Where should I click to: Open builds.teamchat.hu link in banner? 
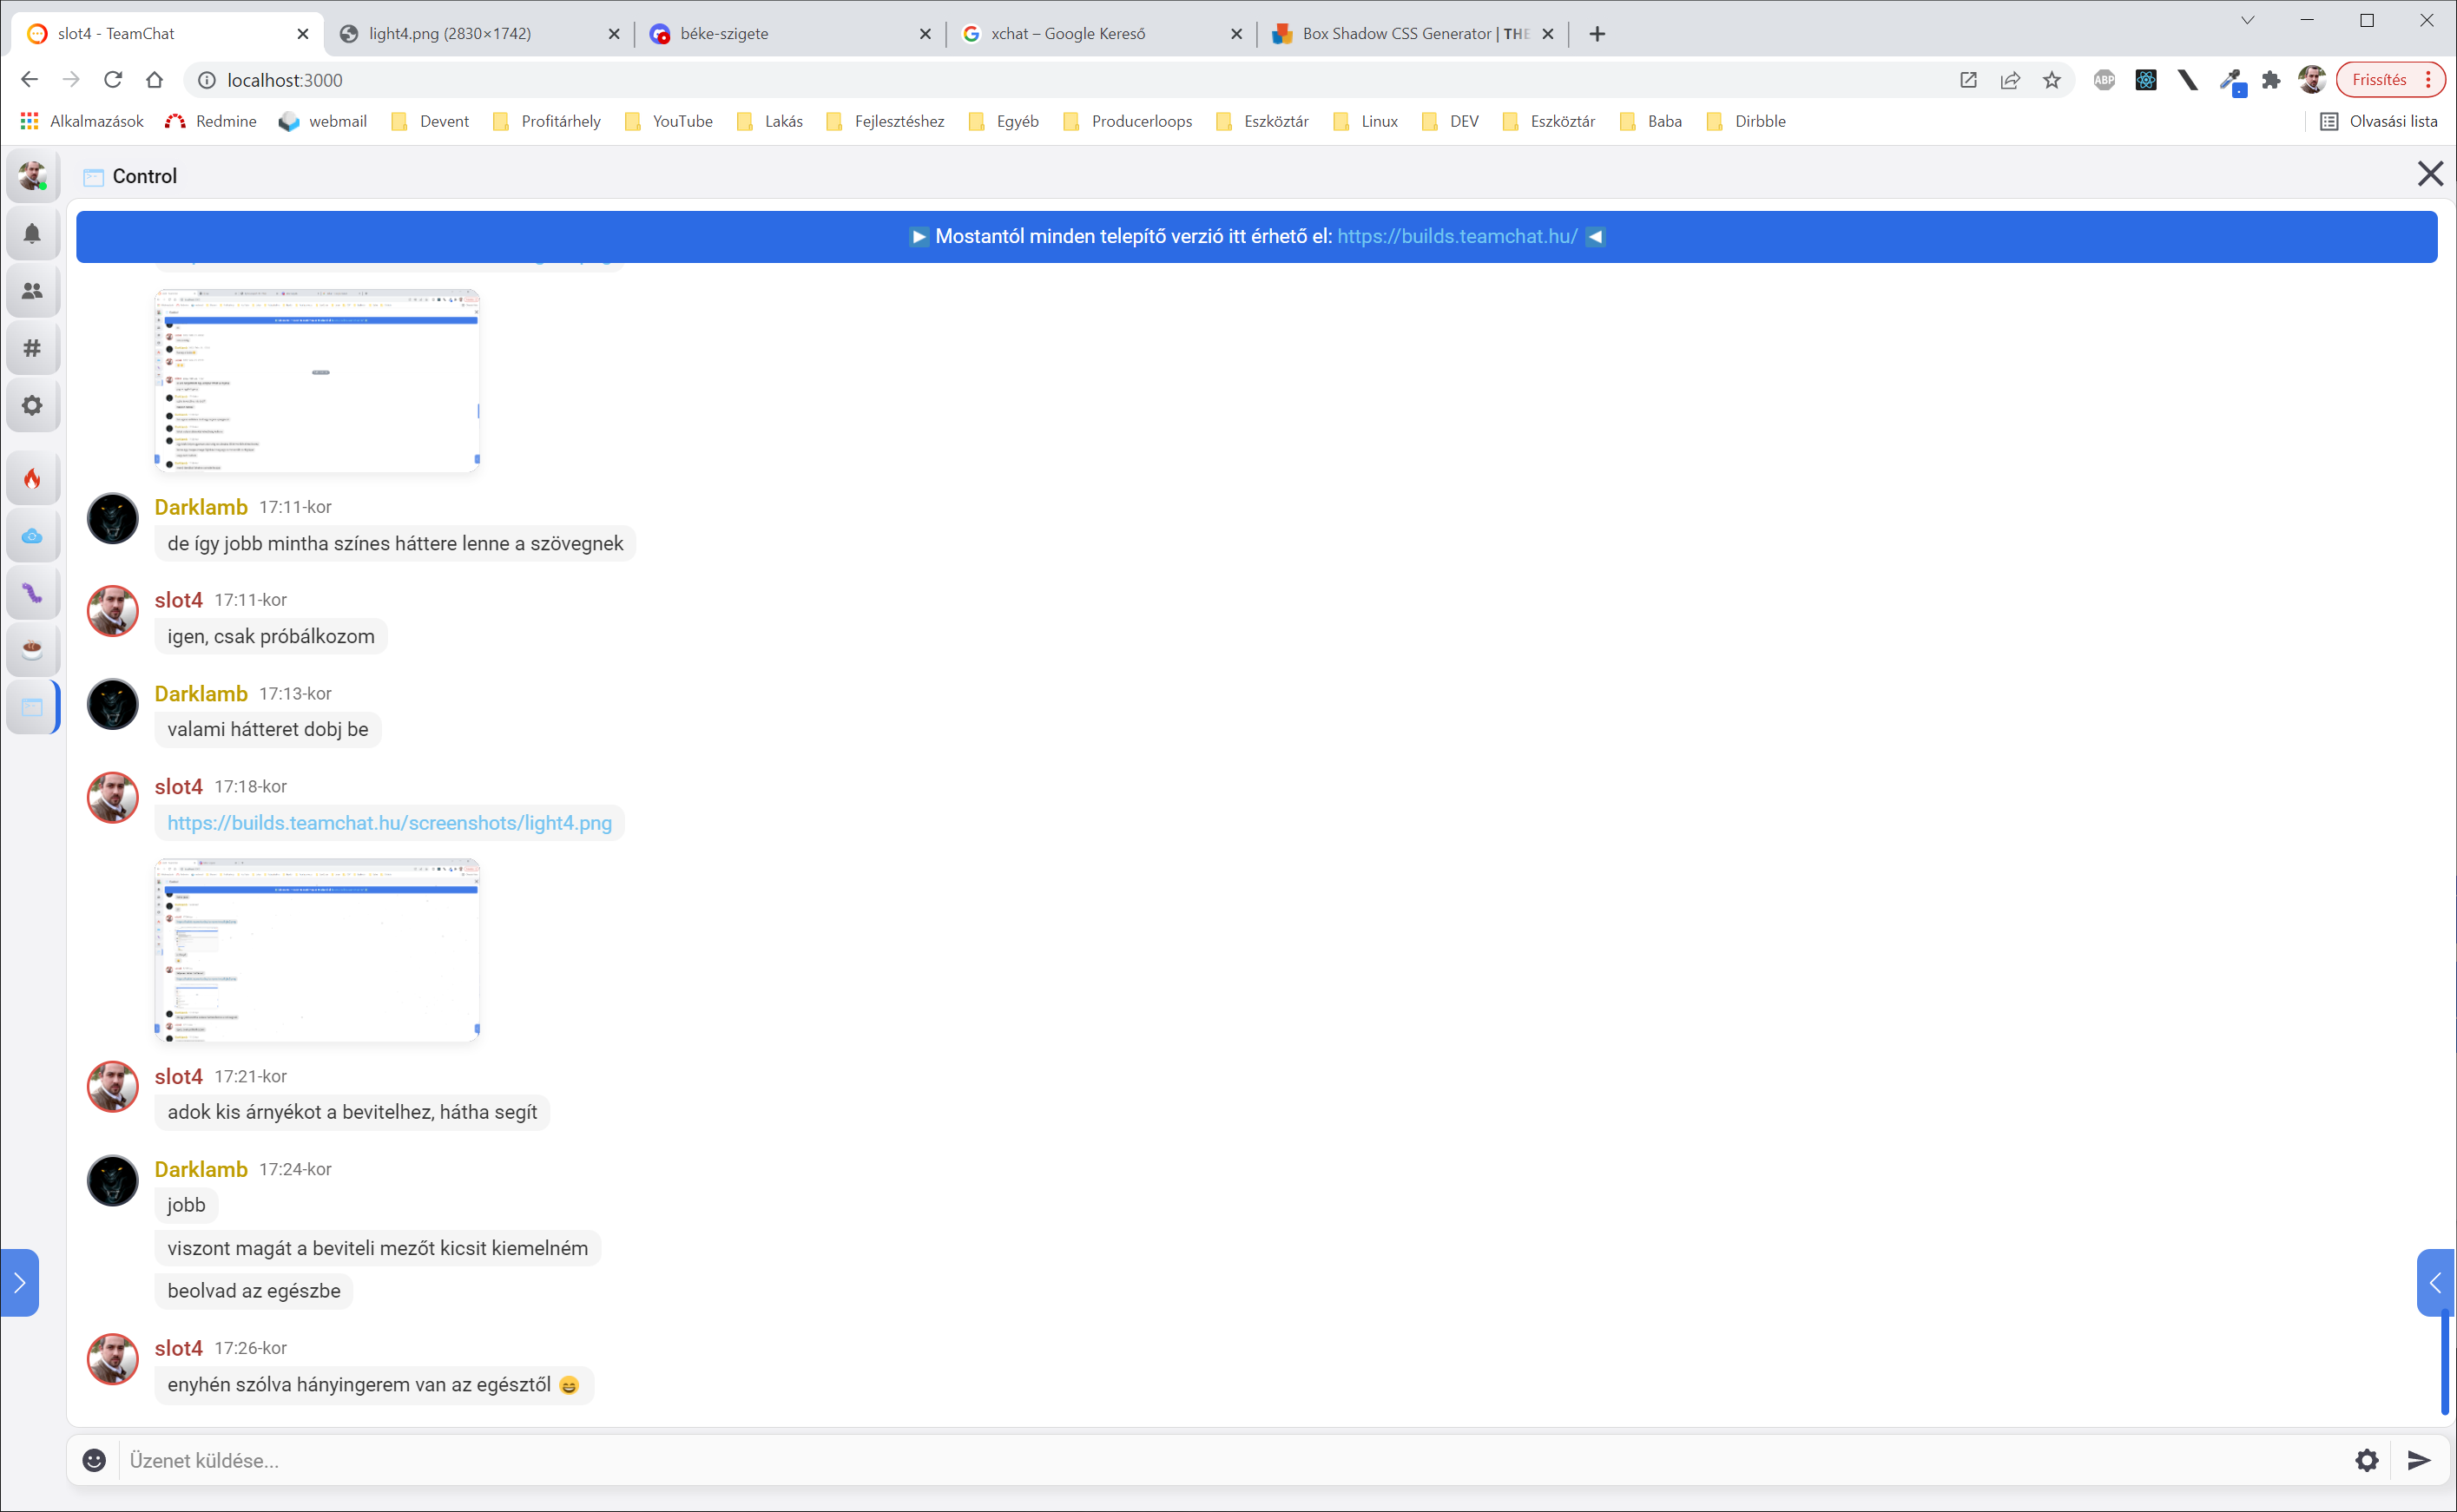1457,237
